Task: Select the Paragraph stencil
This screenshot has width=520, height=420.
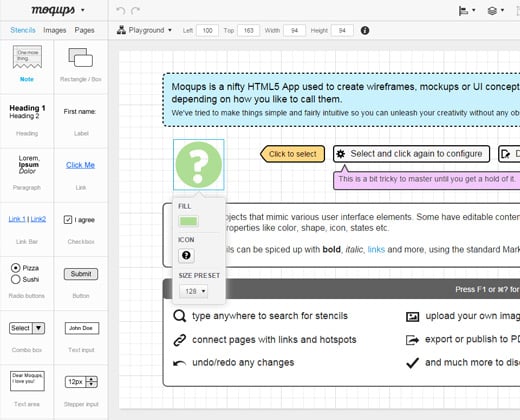Action: [x=27, y=174]
